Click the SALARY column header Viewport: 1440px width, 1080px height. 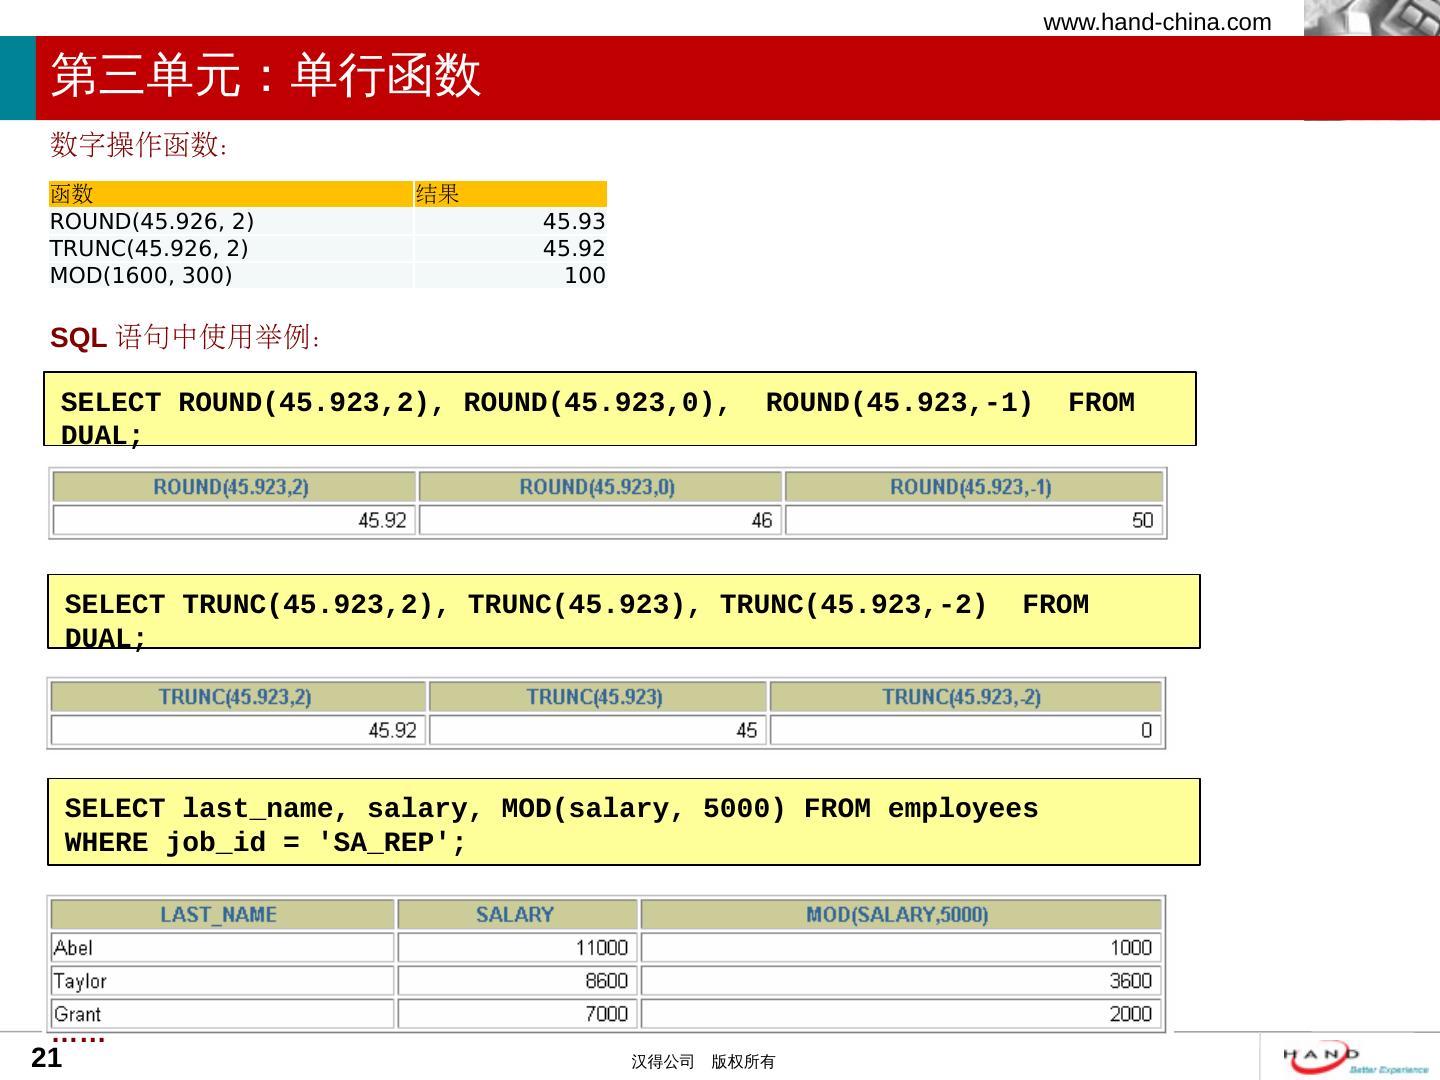tap(517, 914)
